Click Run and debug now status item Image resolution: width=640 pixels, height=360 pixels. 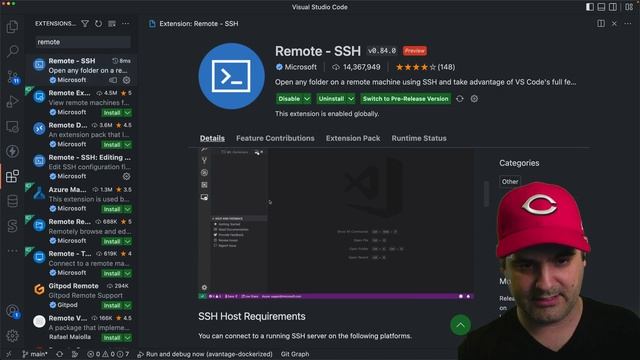click(204, 354)
